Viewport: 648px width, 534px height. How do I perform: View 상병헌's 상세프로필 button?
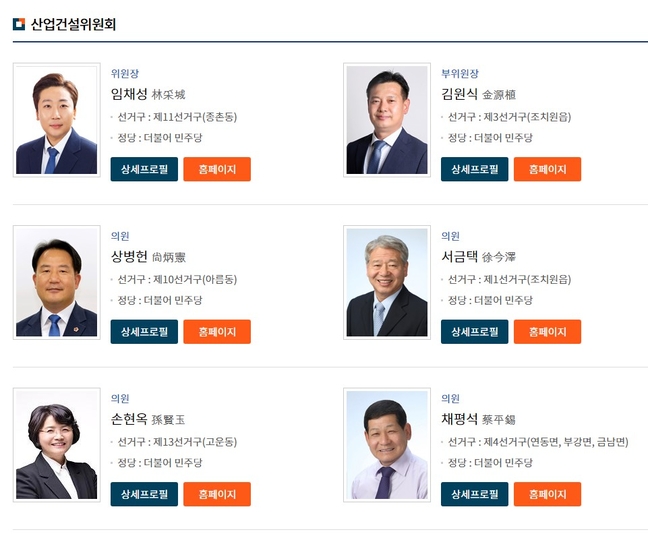point(144,332)
